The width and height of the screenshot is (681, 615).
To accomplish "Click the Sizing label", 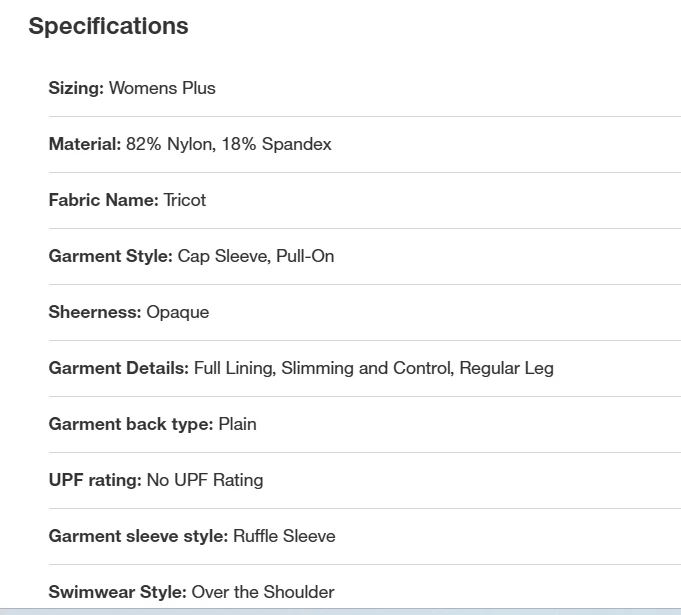I will [76, 88].
